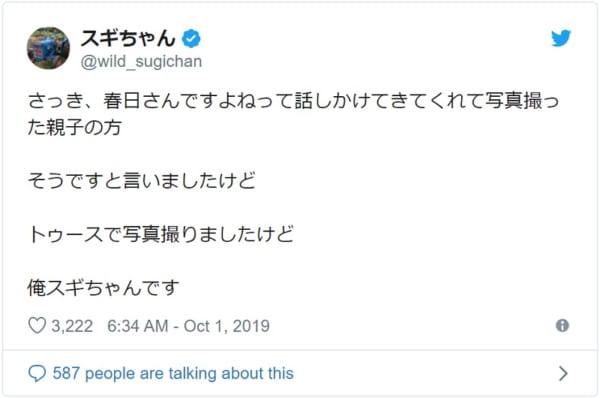Open '587 people are talking about this'
The width and height of the screenshot is (600, 398).
(173, 373)
